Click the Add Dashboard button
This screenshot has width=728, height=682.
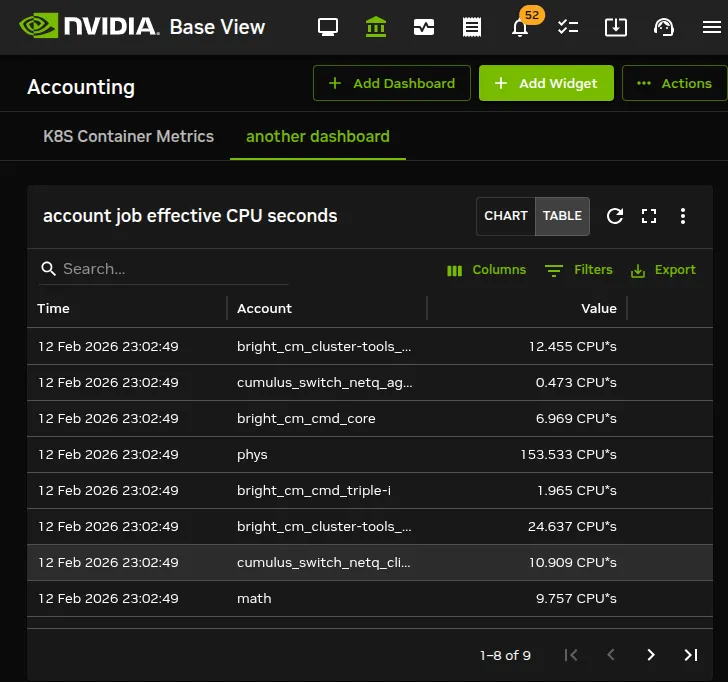(x=392, y=83)
